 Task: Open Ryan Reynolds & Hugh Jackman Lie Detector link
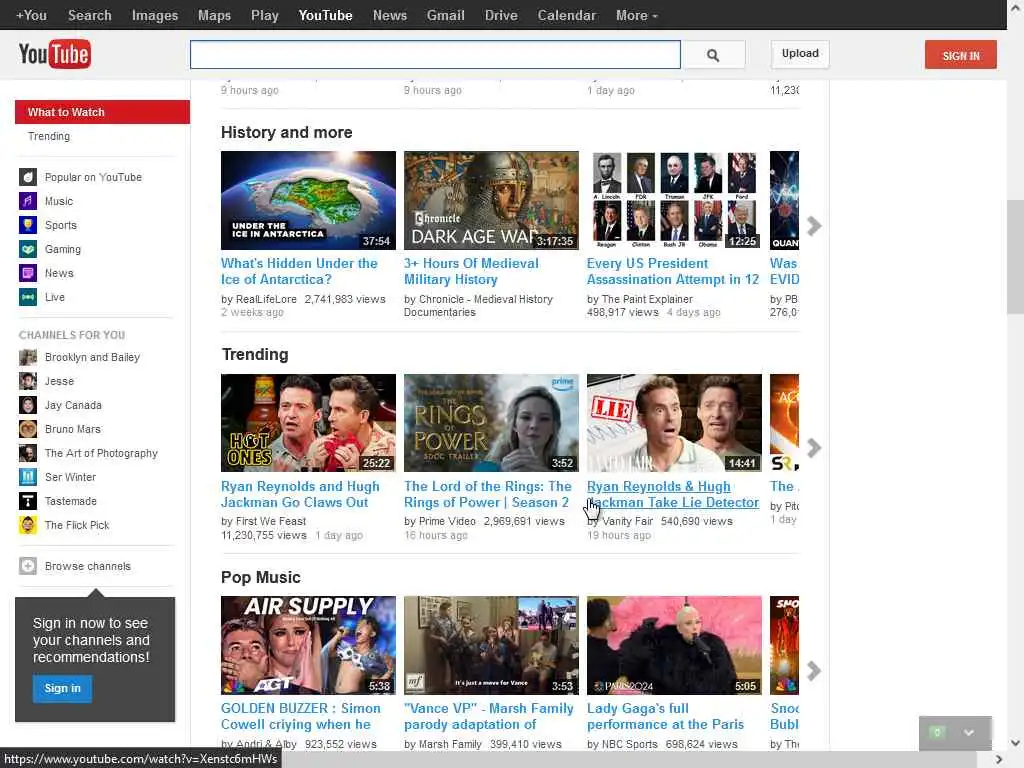point(673,494)
